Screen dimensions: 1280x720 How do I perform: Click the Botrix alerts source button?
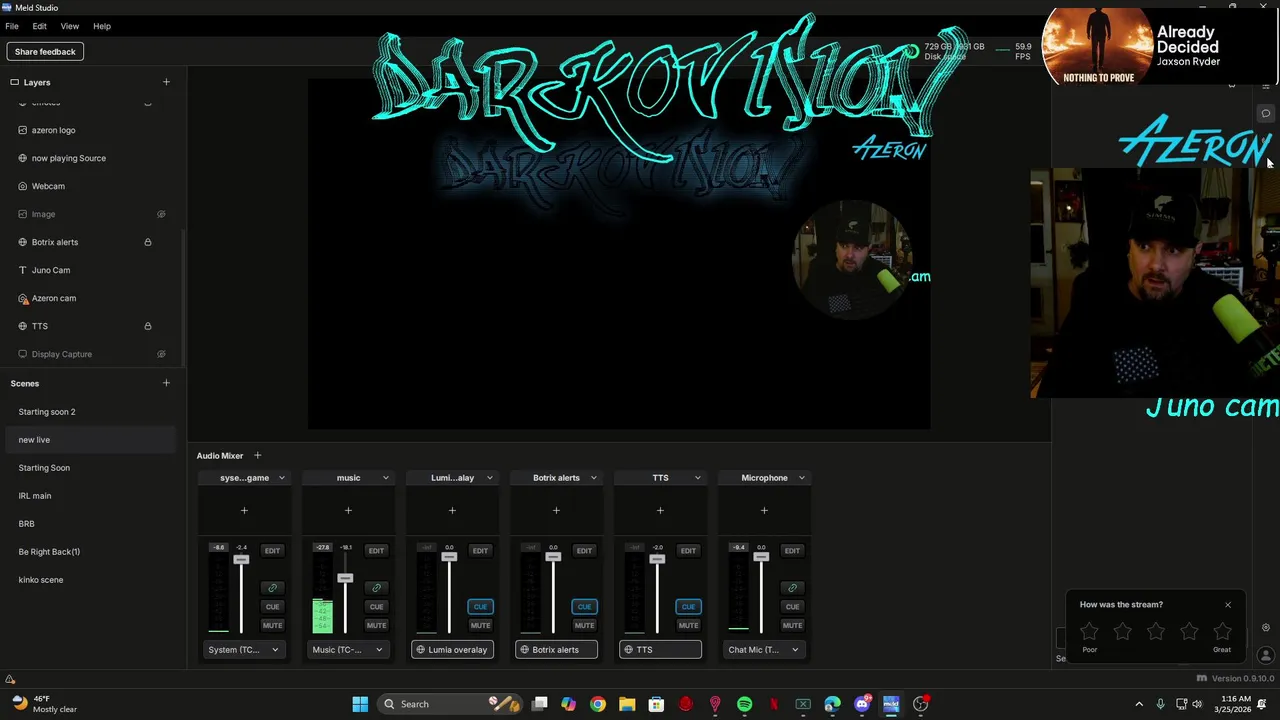pyautogui.click(x=556, y=650)
